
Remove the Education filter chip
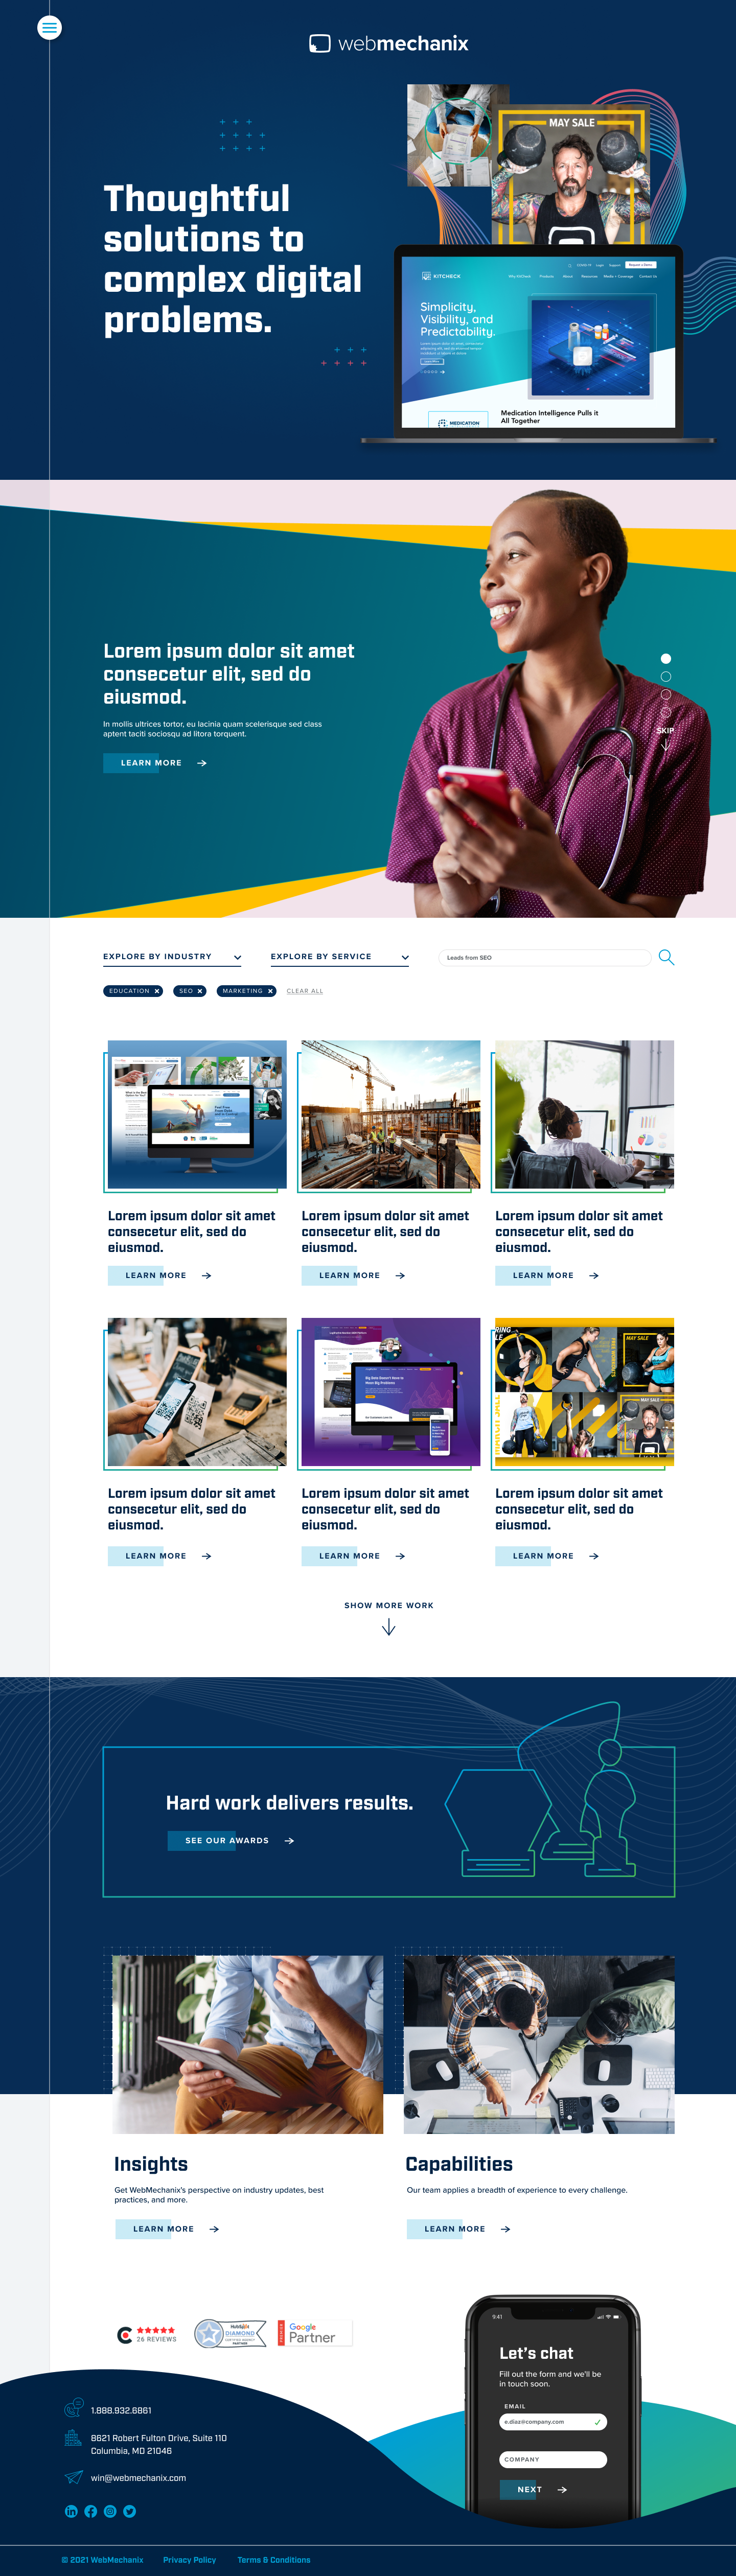tap(157, 991)
